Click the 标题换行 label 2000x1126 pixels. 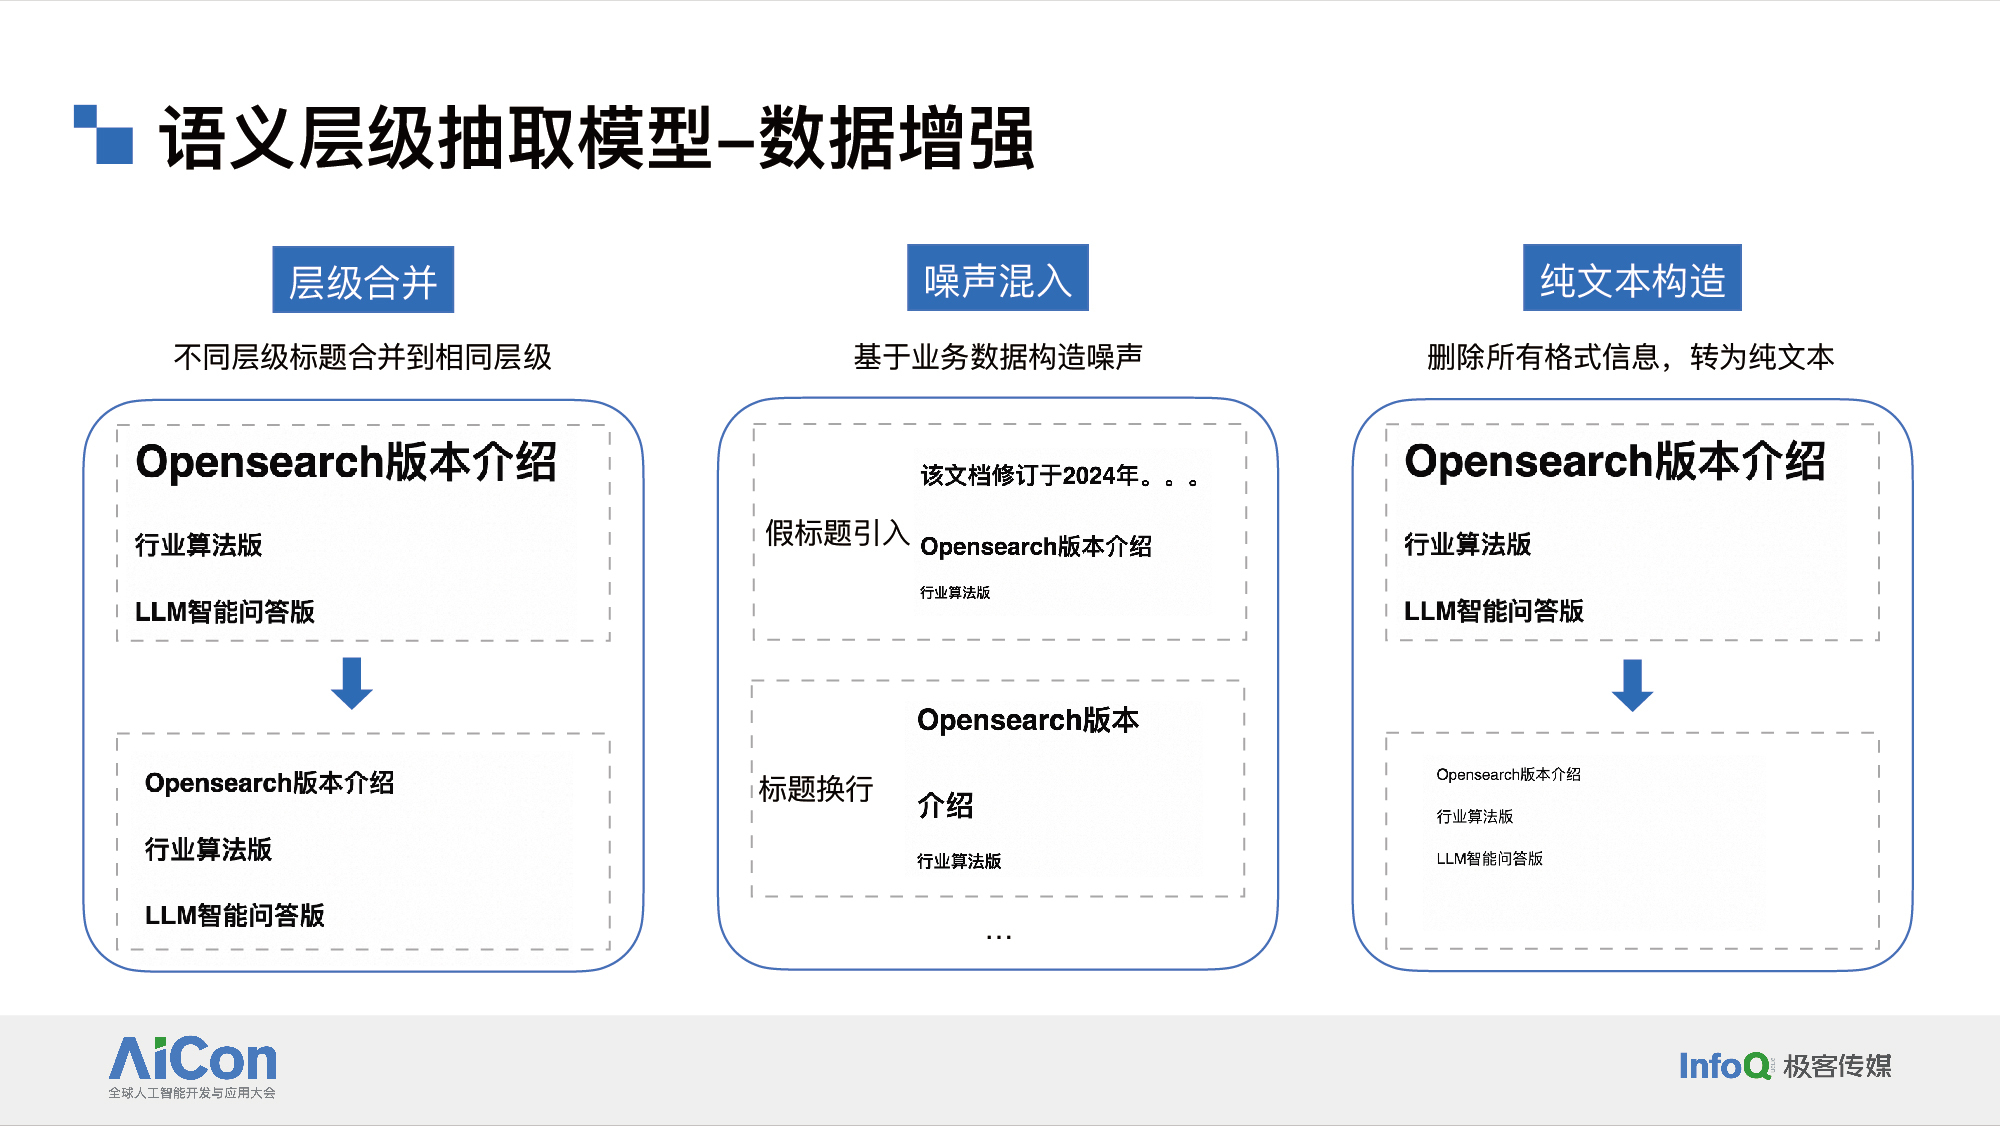[816, 788]
